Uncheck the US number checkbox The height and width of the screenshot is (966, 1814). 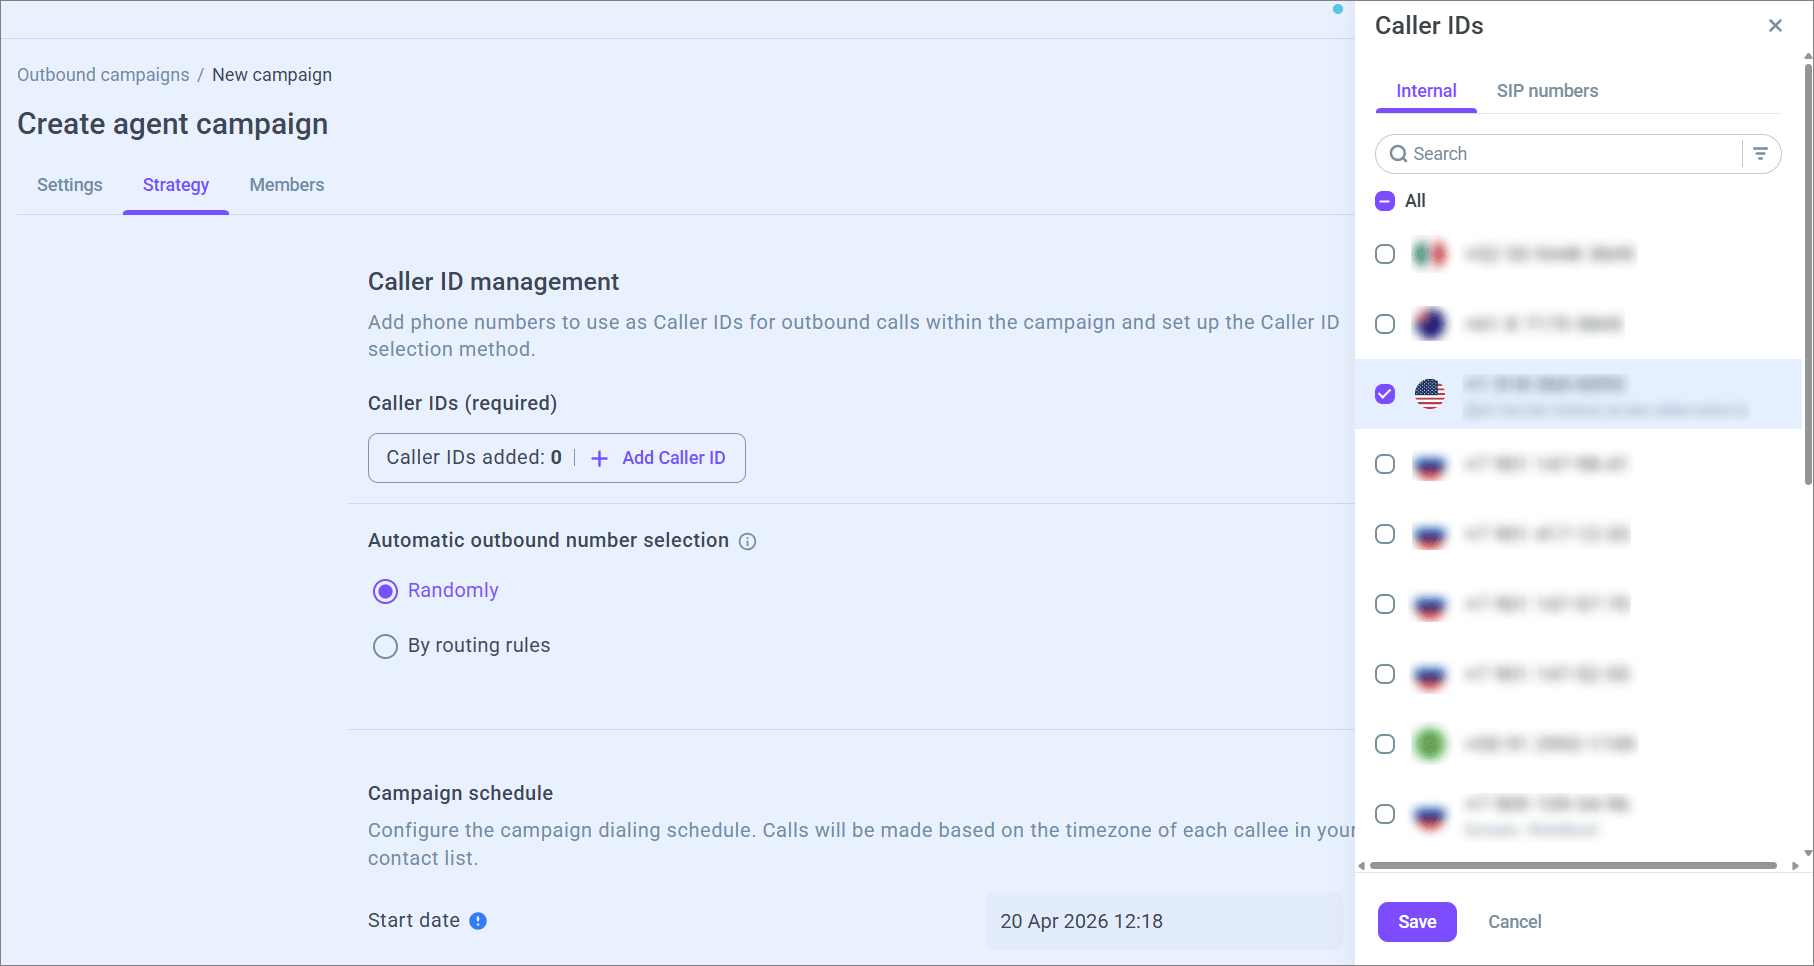point(1385,394)
